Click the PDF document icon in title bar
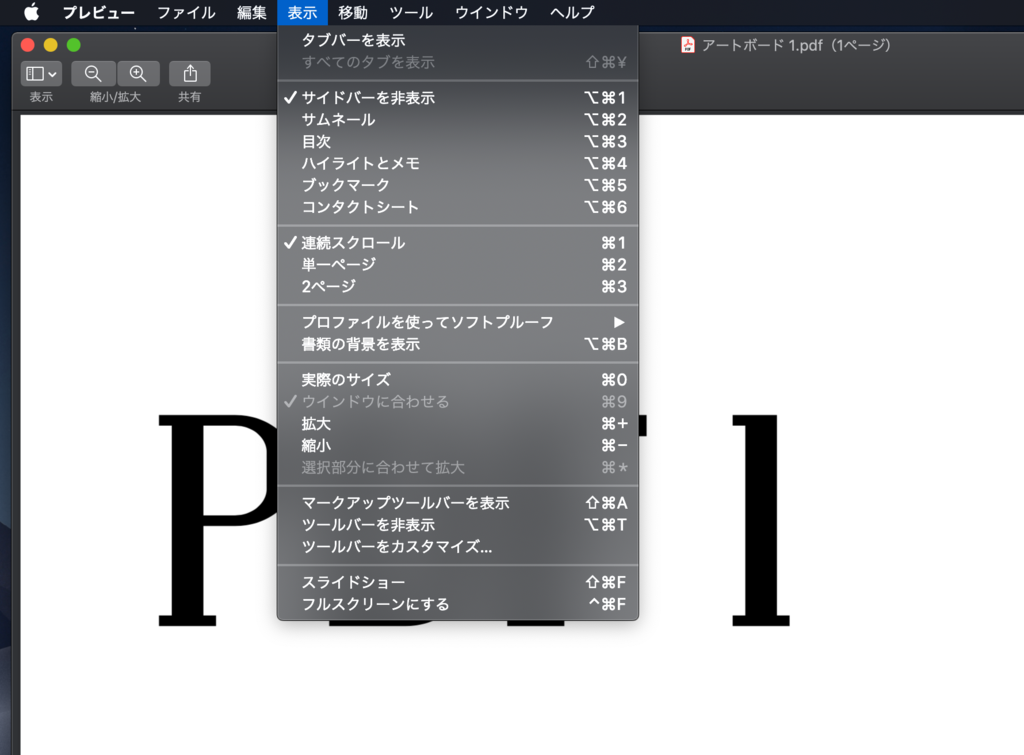Screen dimensions: 1024x755 pyautogui.click(x=687, y=45)
